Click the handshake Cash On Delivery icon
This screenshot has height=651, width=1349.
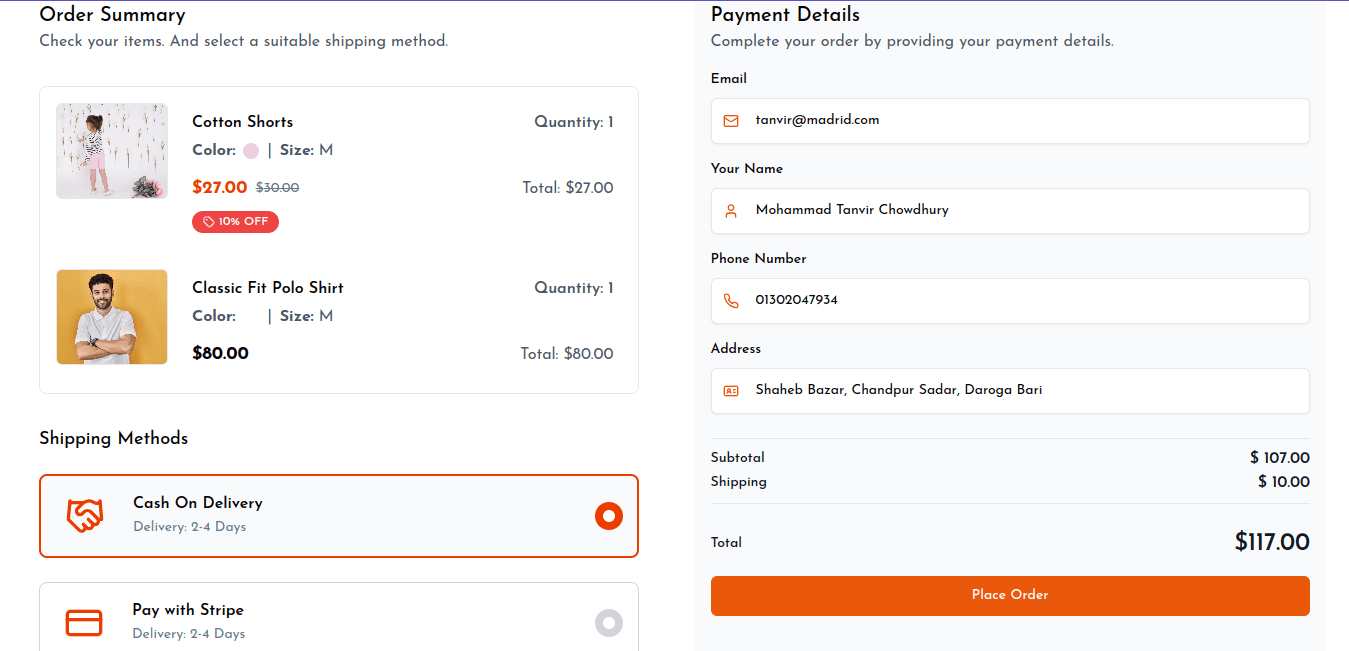coord(85,515)
